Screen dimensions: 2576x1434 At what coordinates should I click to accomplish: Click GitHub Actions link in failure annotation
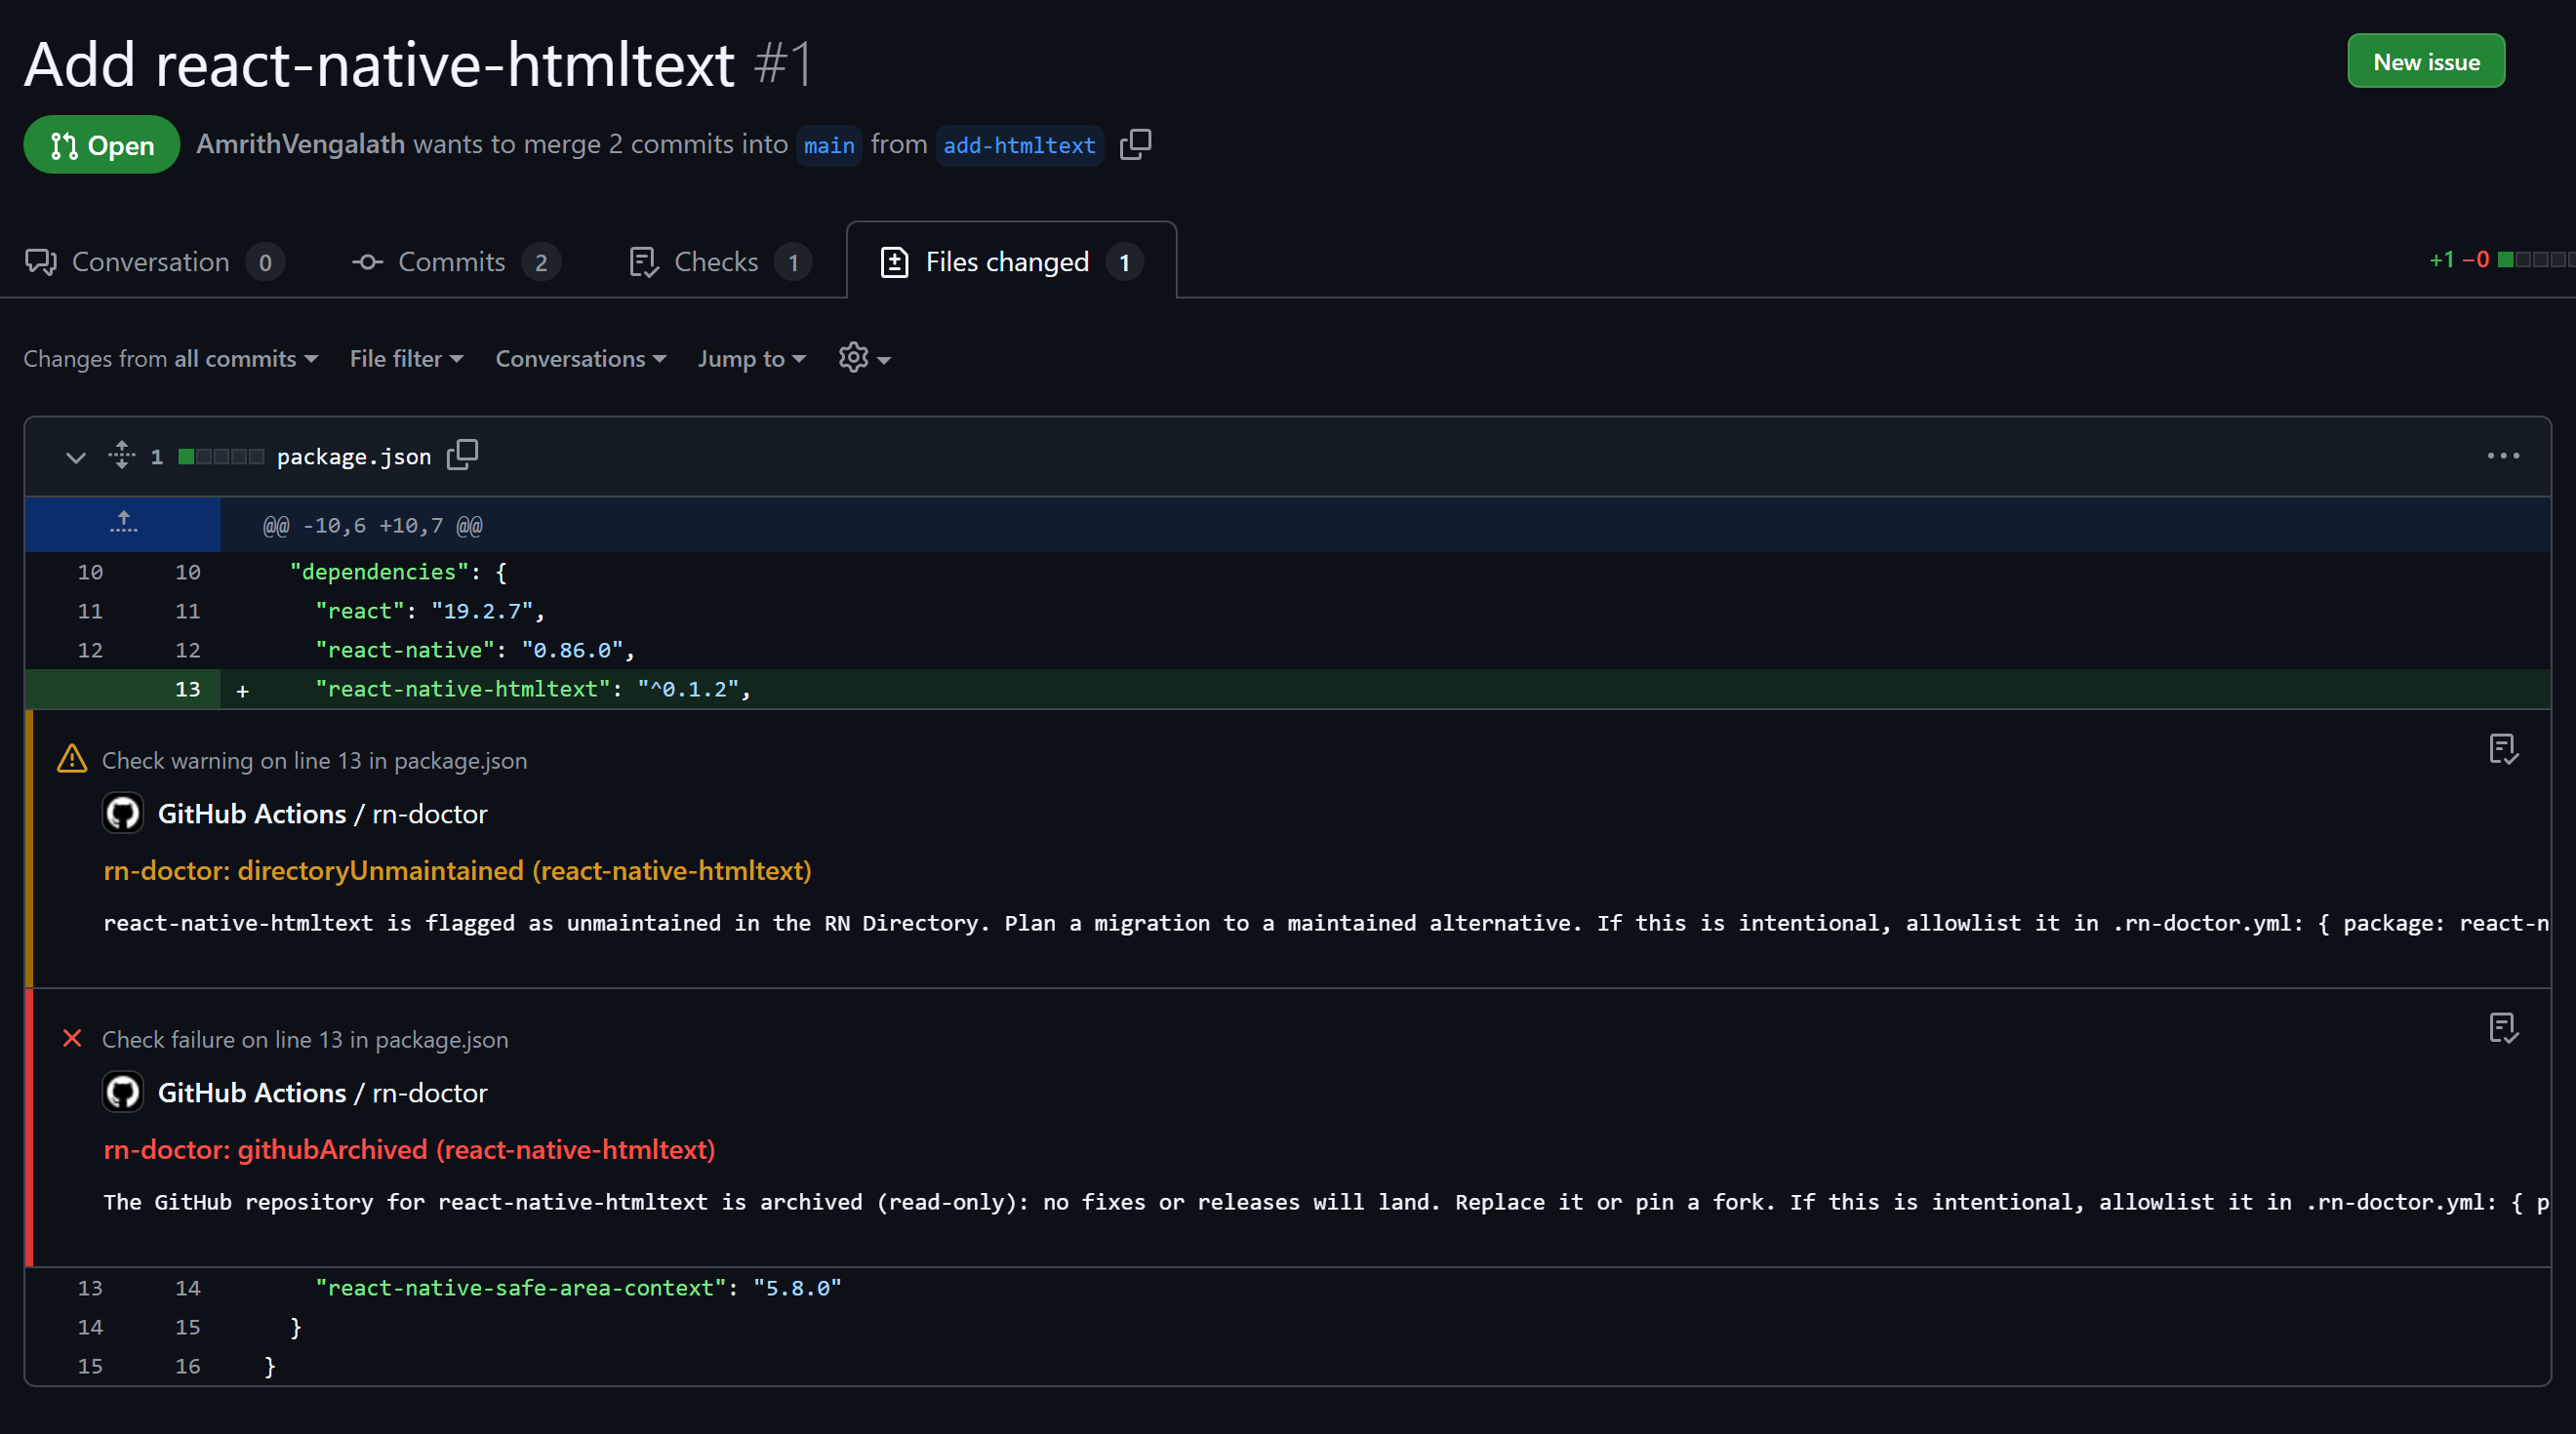coord(252,1093)
